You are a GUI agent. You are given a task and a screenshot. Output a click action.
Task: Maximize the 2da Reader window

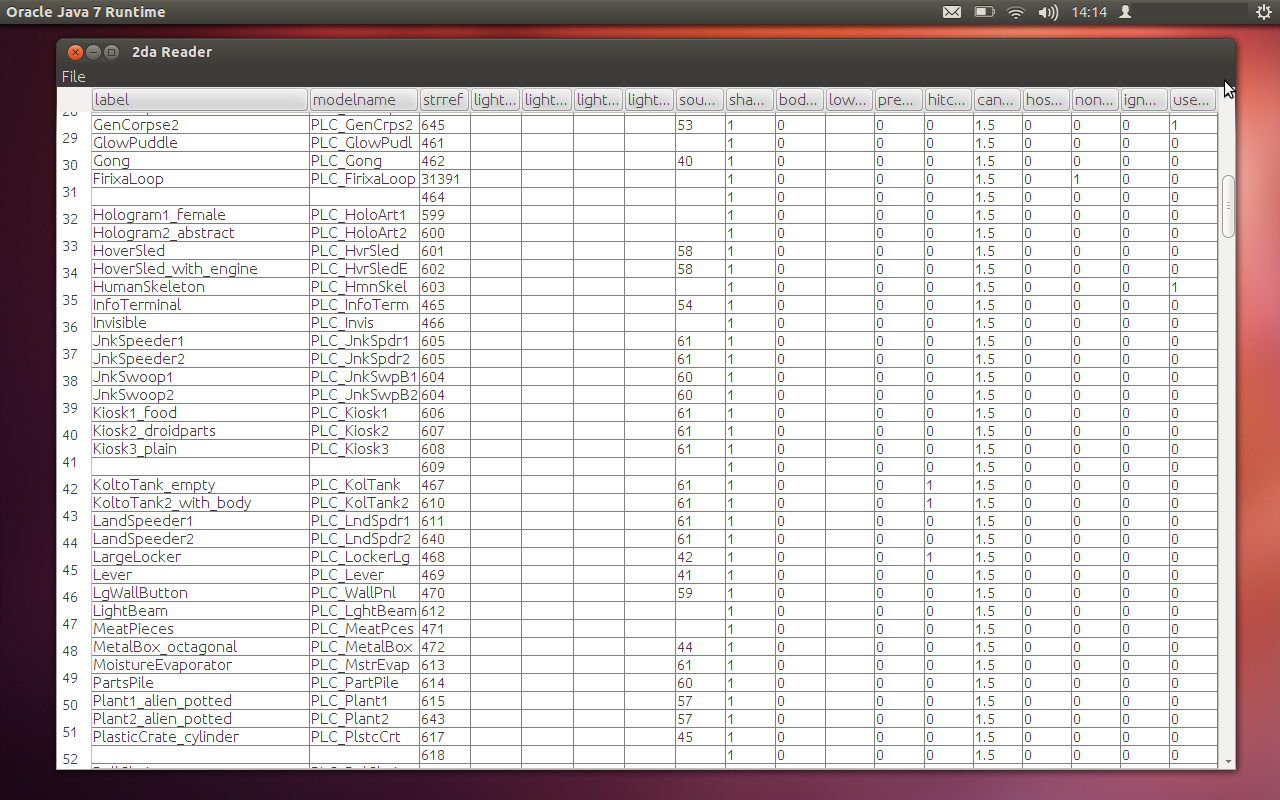tap(112, 52)
